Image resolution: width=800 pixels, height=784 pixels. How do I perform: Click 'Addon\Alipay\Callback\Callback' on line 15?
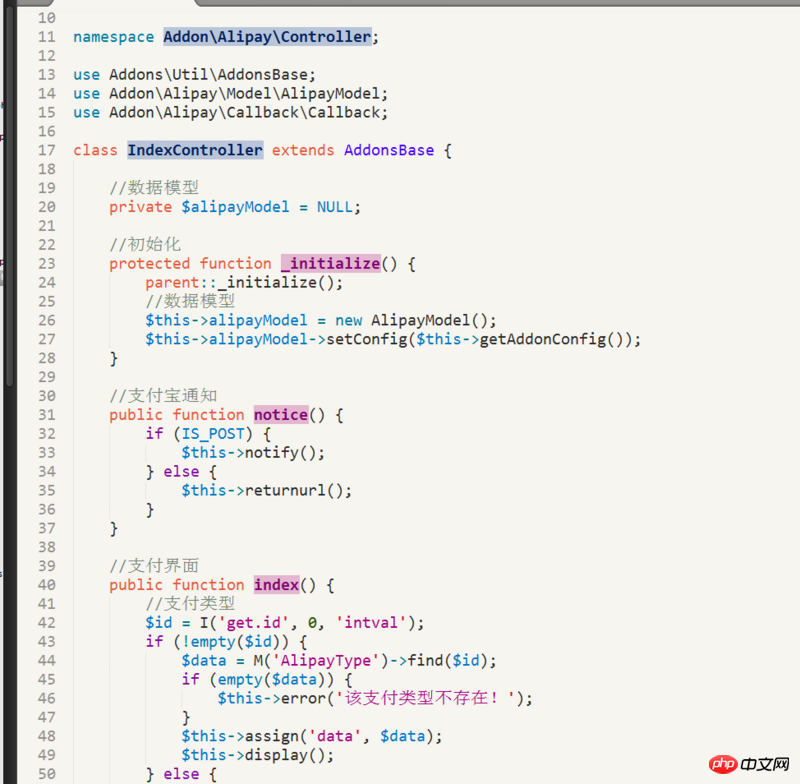[245, 113]
